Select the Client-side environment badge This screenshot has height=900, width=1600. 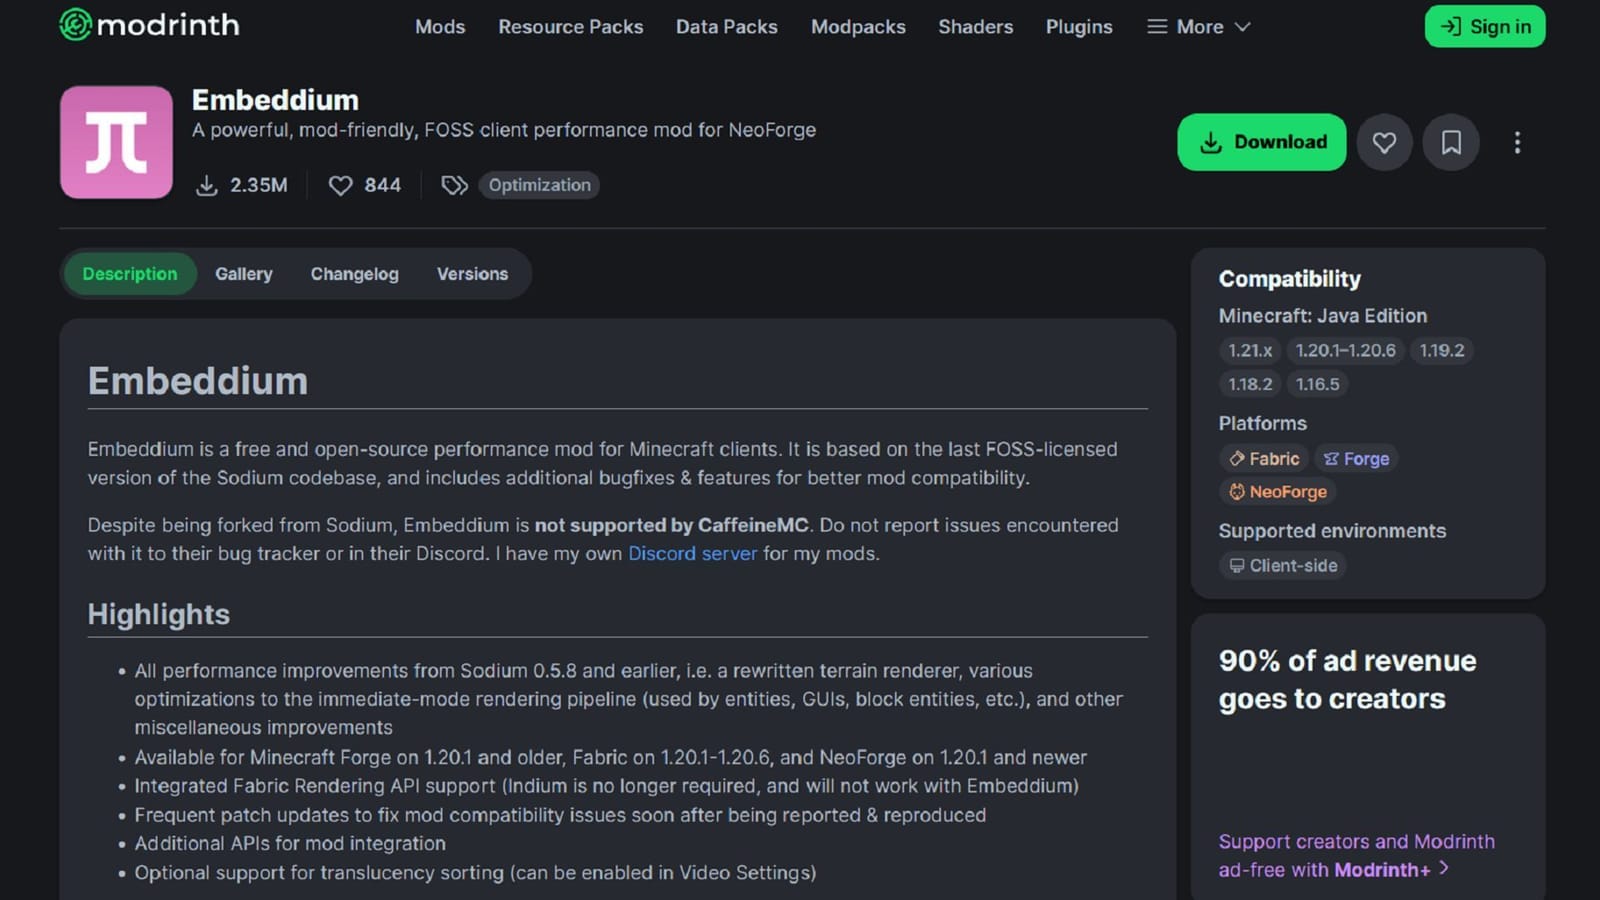click(1283, 565)
